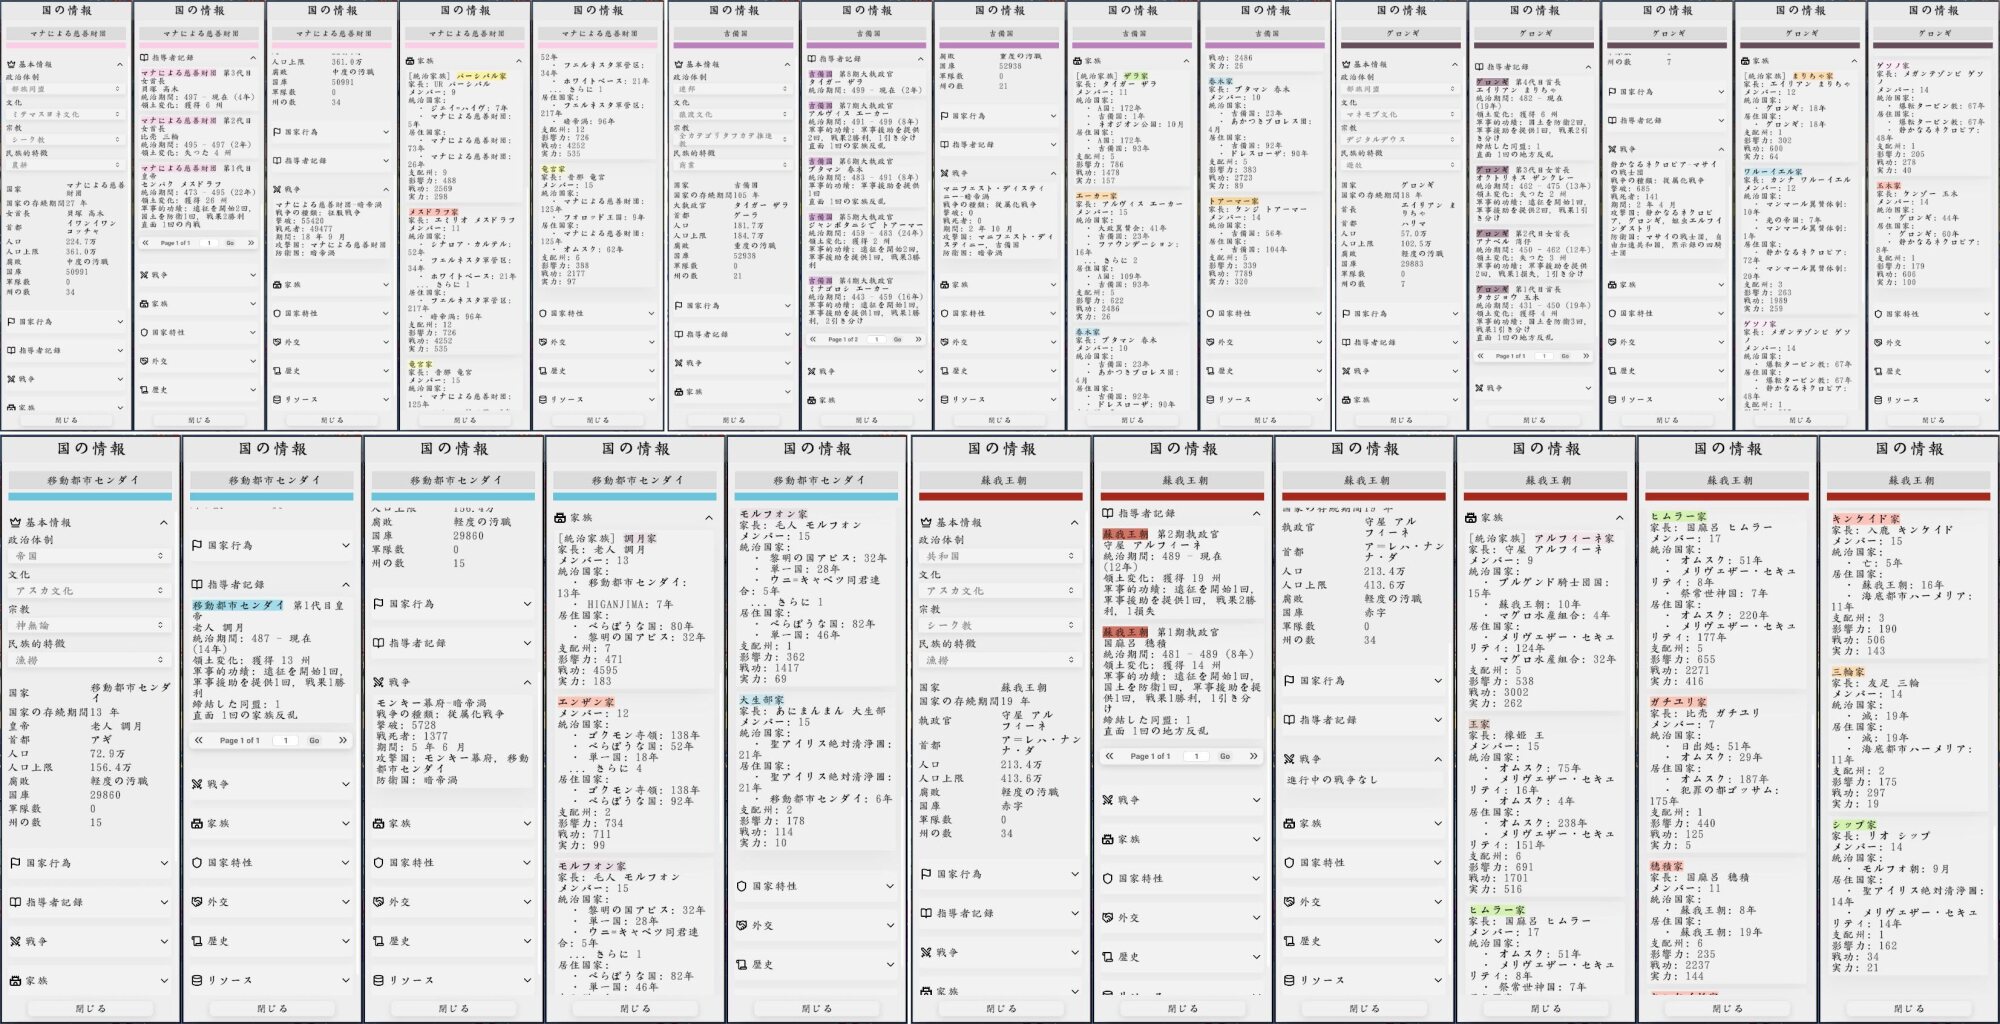Click the 大生部家 family name
The image size is (2000, 1024).
(762, 700)
